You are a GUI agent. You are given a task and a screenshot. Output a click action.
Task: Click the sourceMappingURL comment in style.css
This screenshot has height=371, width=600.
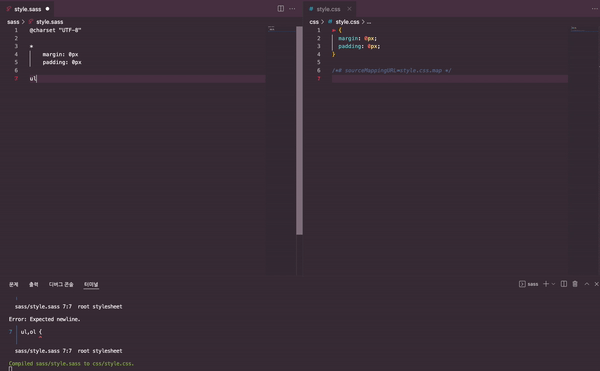(x=391, y=70)
